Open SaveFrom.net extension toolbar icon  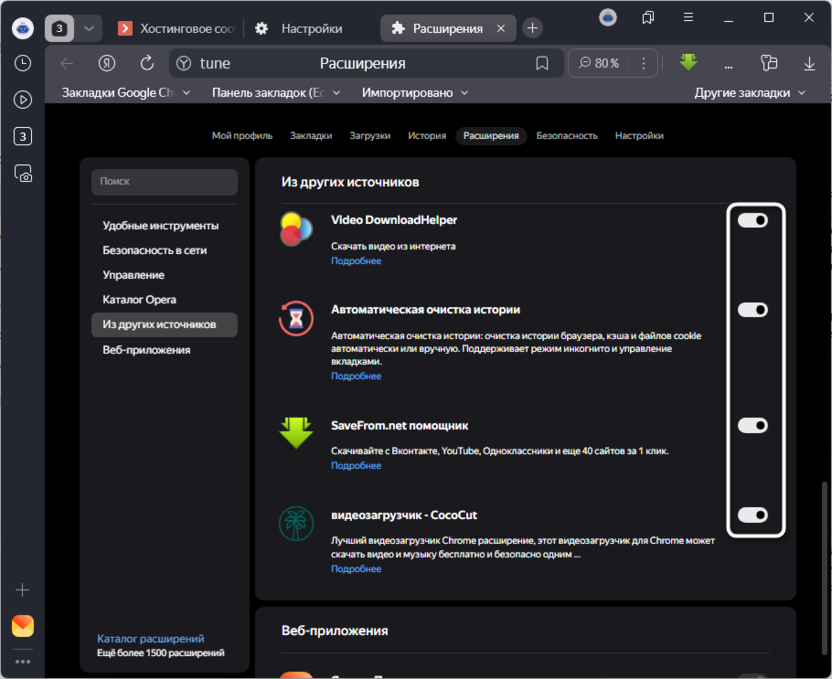click(688, 63)
